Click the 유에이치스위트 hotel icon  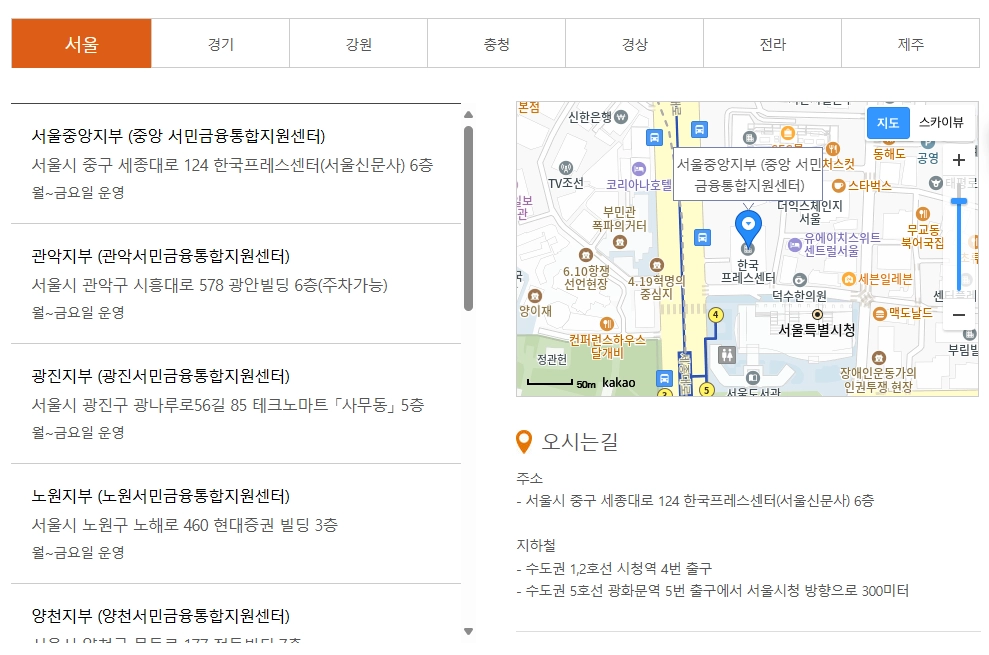click(x=795, y=244)
